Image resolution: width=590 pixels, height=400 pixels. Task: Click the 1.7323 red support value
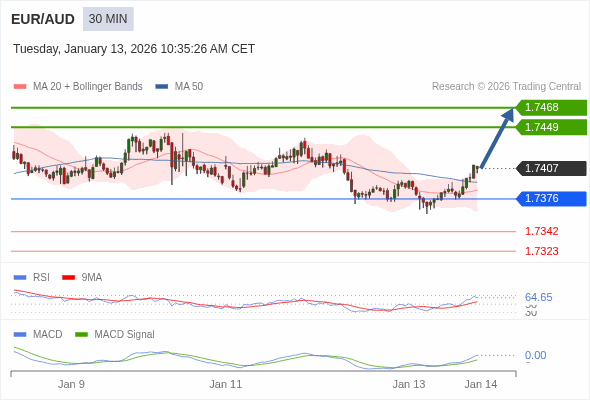[541, 251]
